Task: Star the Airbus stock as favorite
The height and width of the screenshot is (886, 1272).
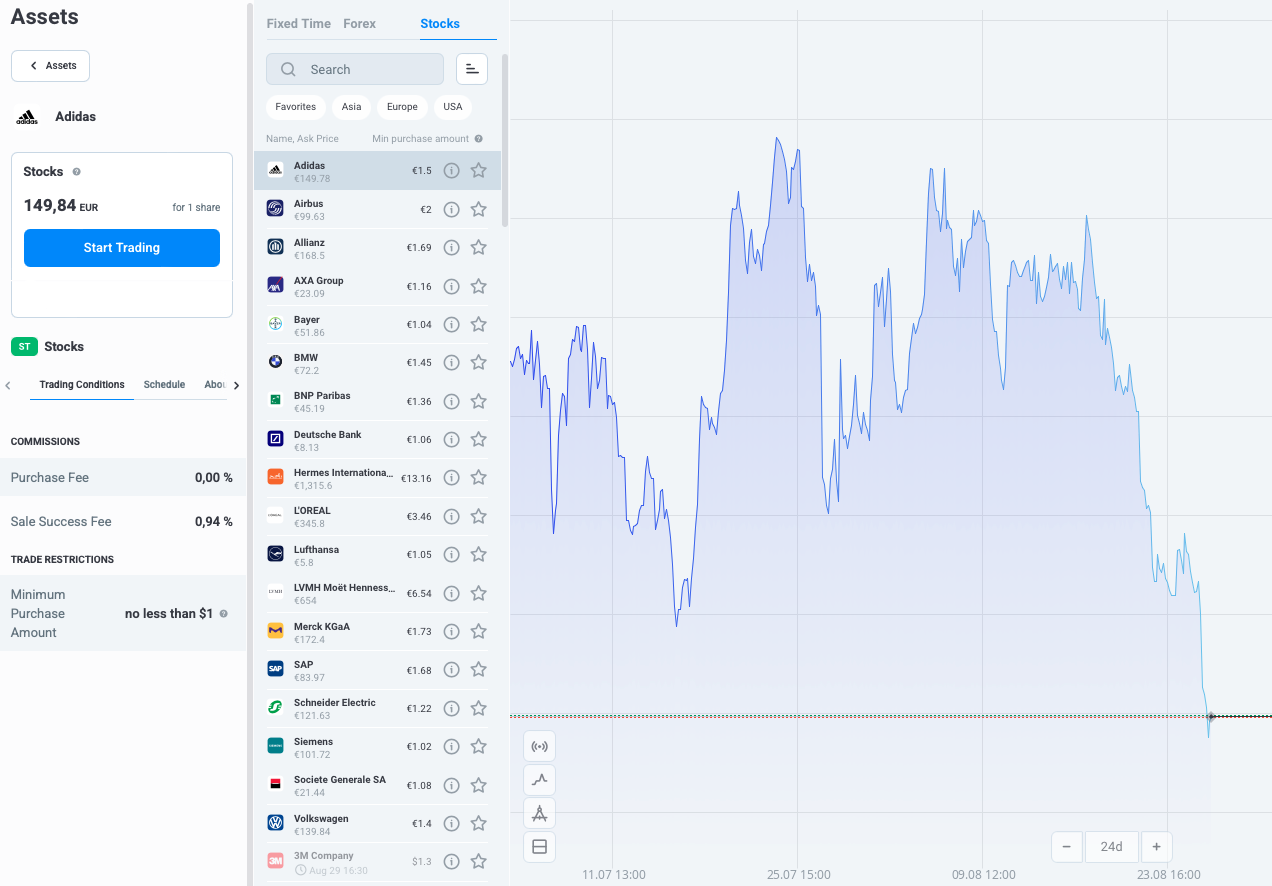Action: coord(478,209)
